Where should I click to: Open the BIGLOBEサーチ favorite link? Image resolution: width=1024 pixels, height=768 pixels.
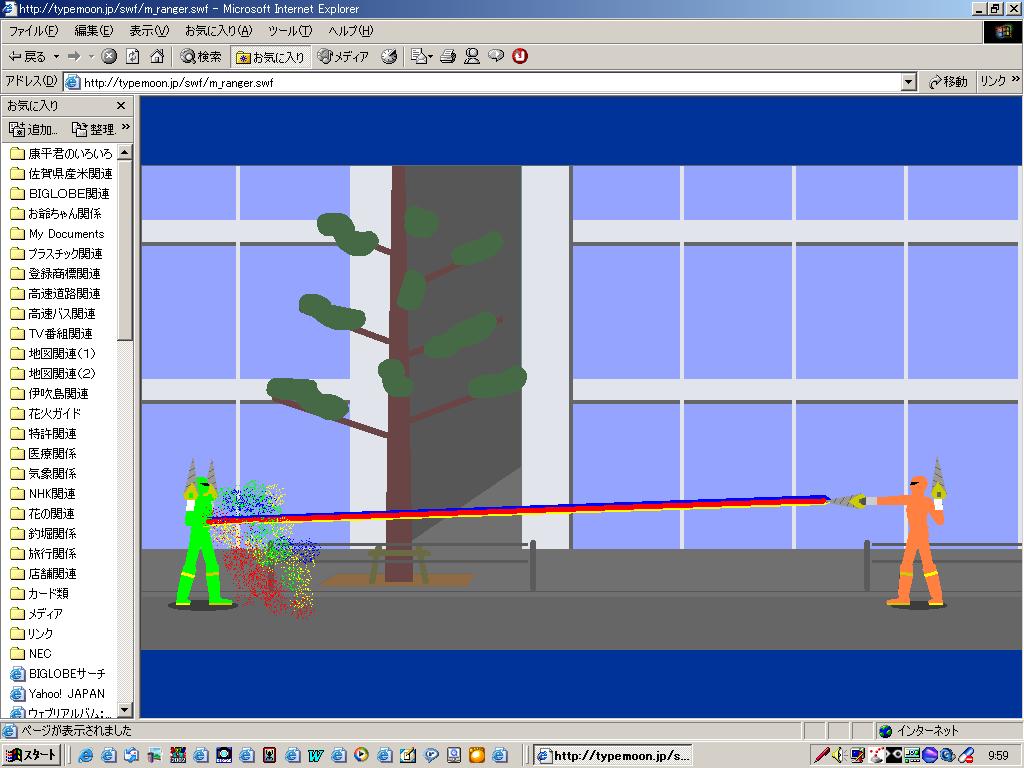coord(58,673)
